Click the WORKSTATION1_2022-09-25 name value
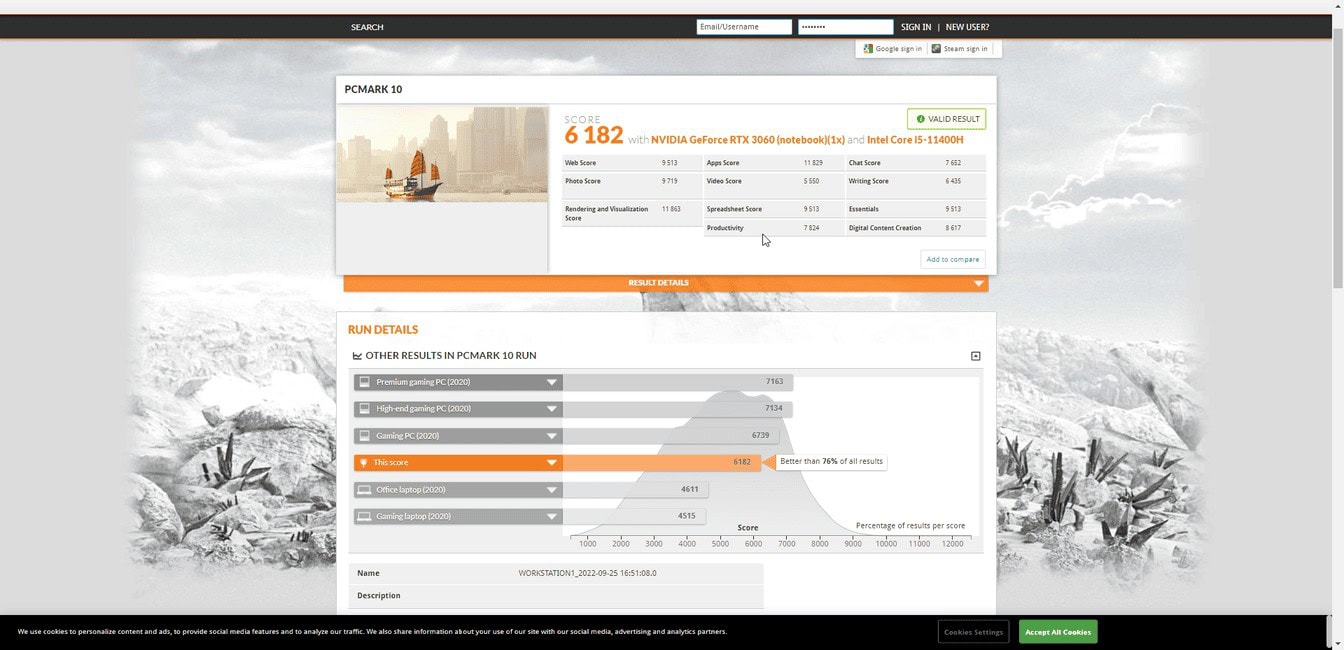The image size is (1344, 650). [587, 574]
